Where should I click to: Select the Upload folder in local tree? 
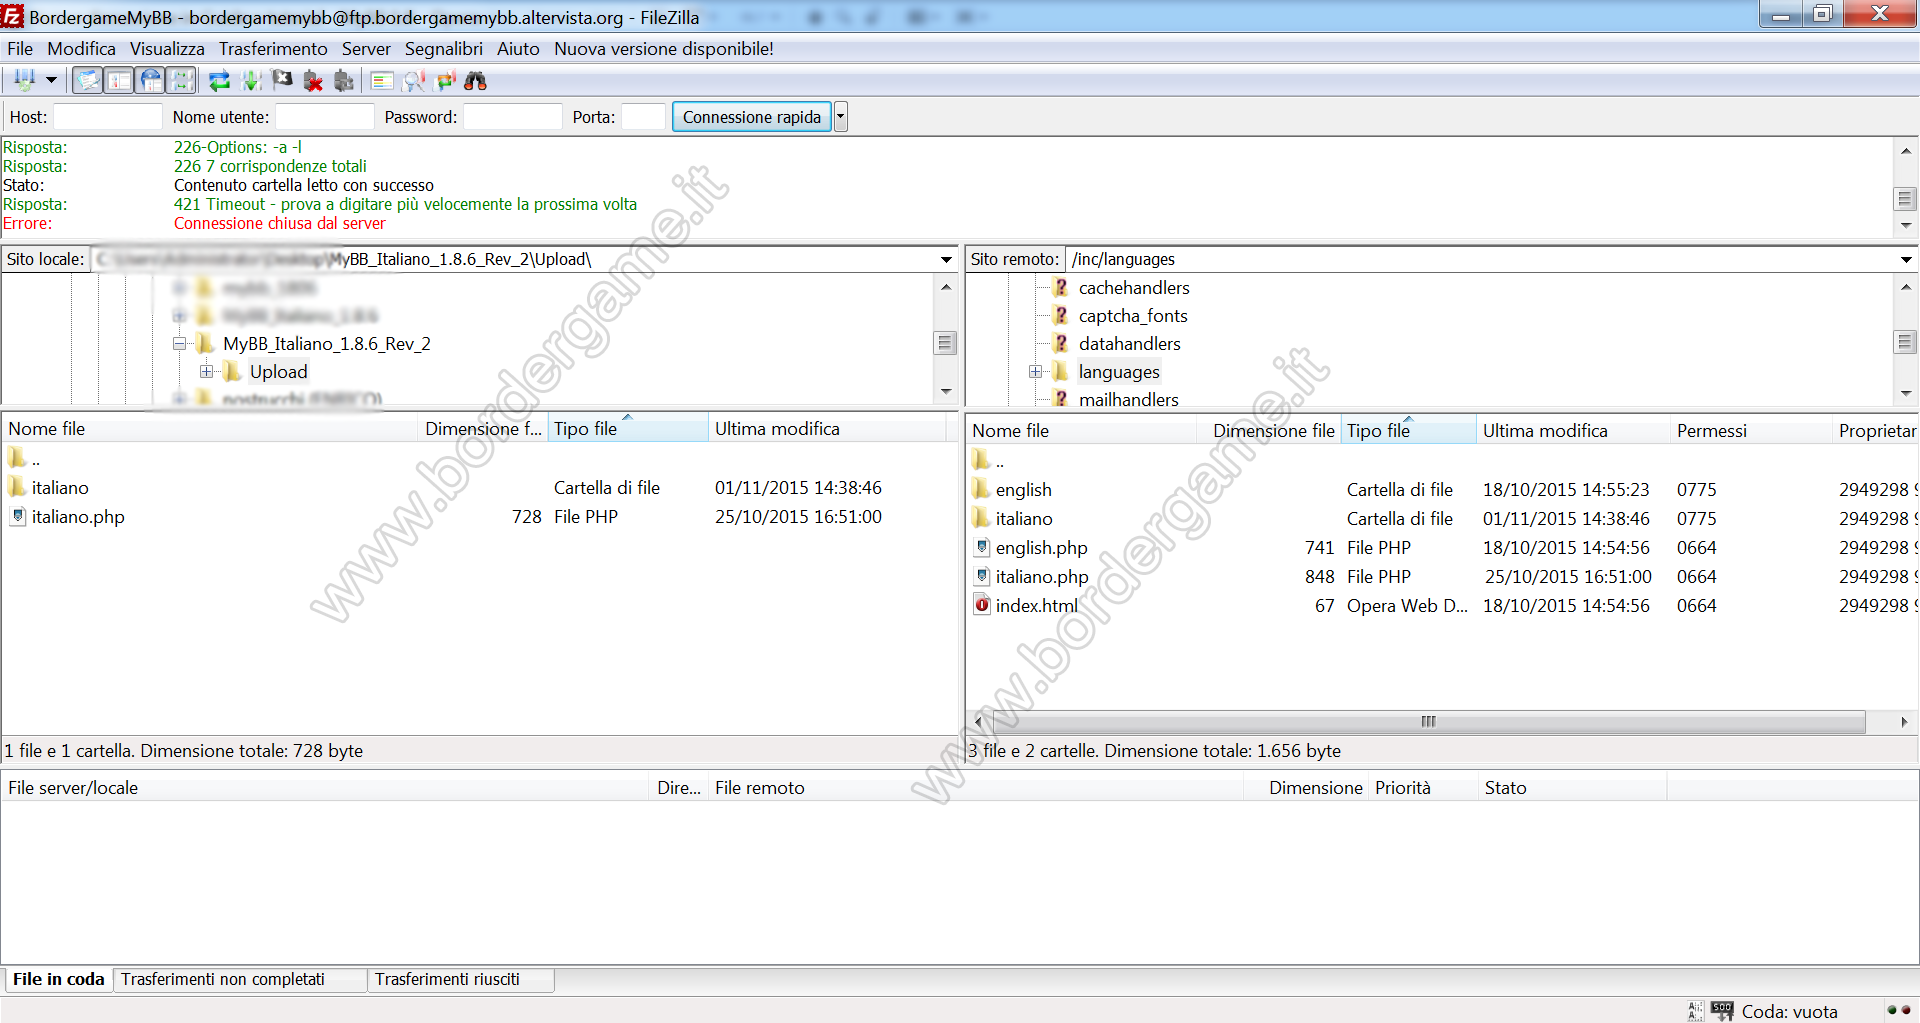point(278,372)
